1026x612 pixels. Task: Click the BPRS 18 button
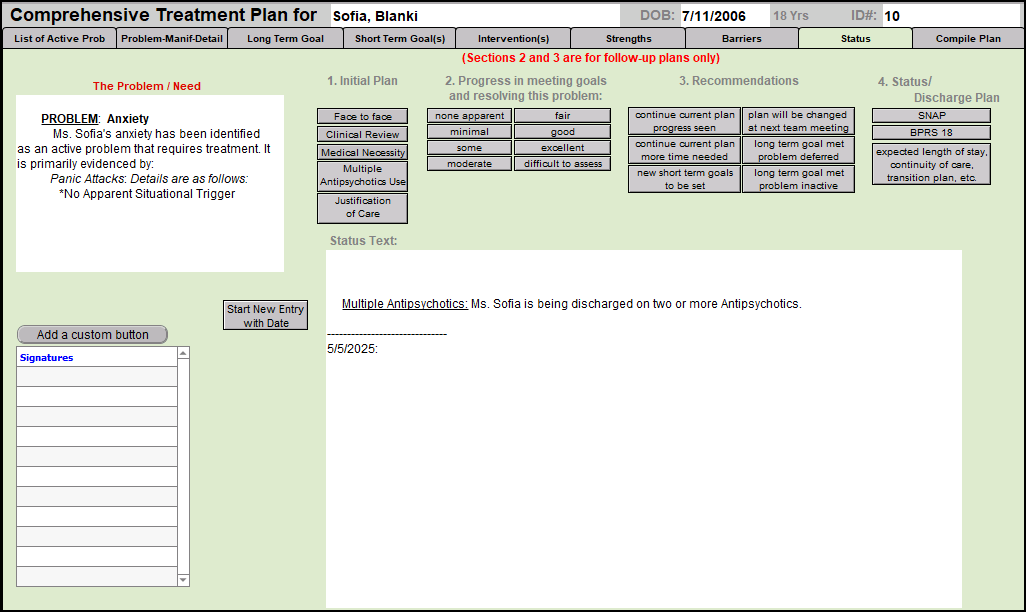930,133
